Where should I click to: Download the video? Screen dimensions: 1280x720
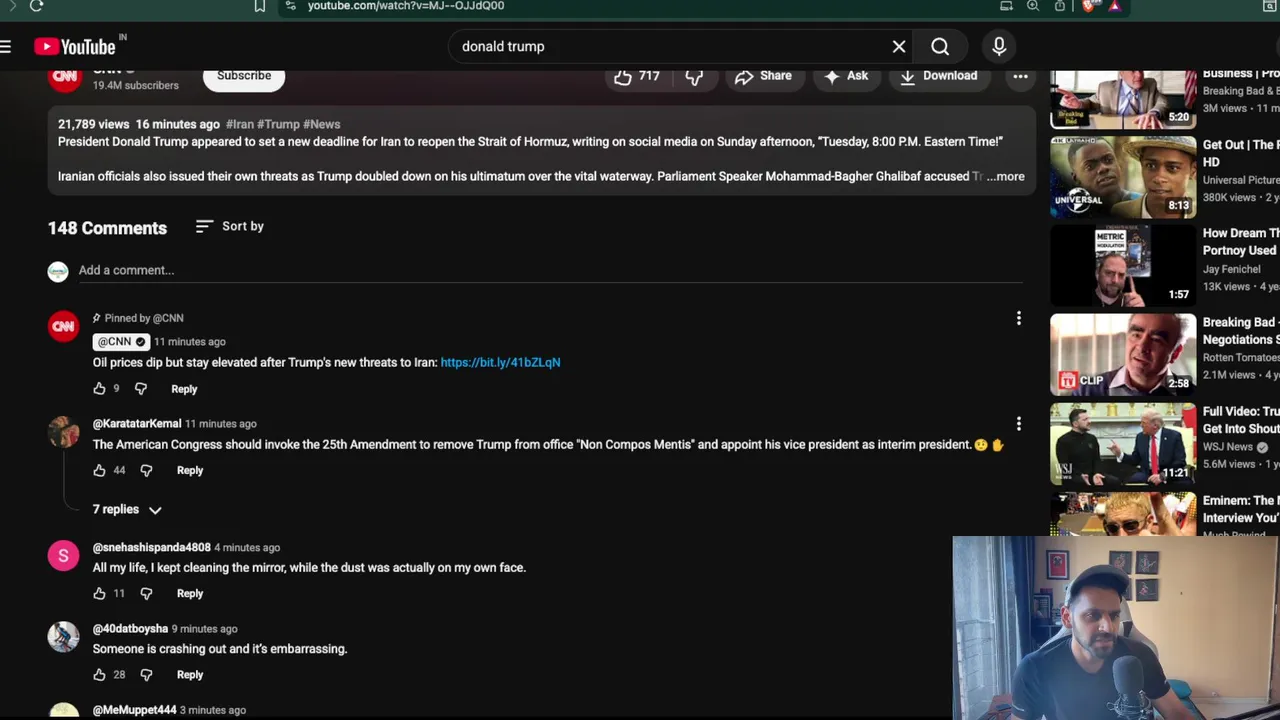[x=939, y=76]
